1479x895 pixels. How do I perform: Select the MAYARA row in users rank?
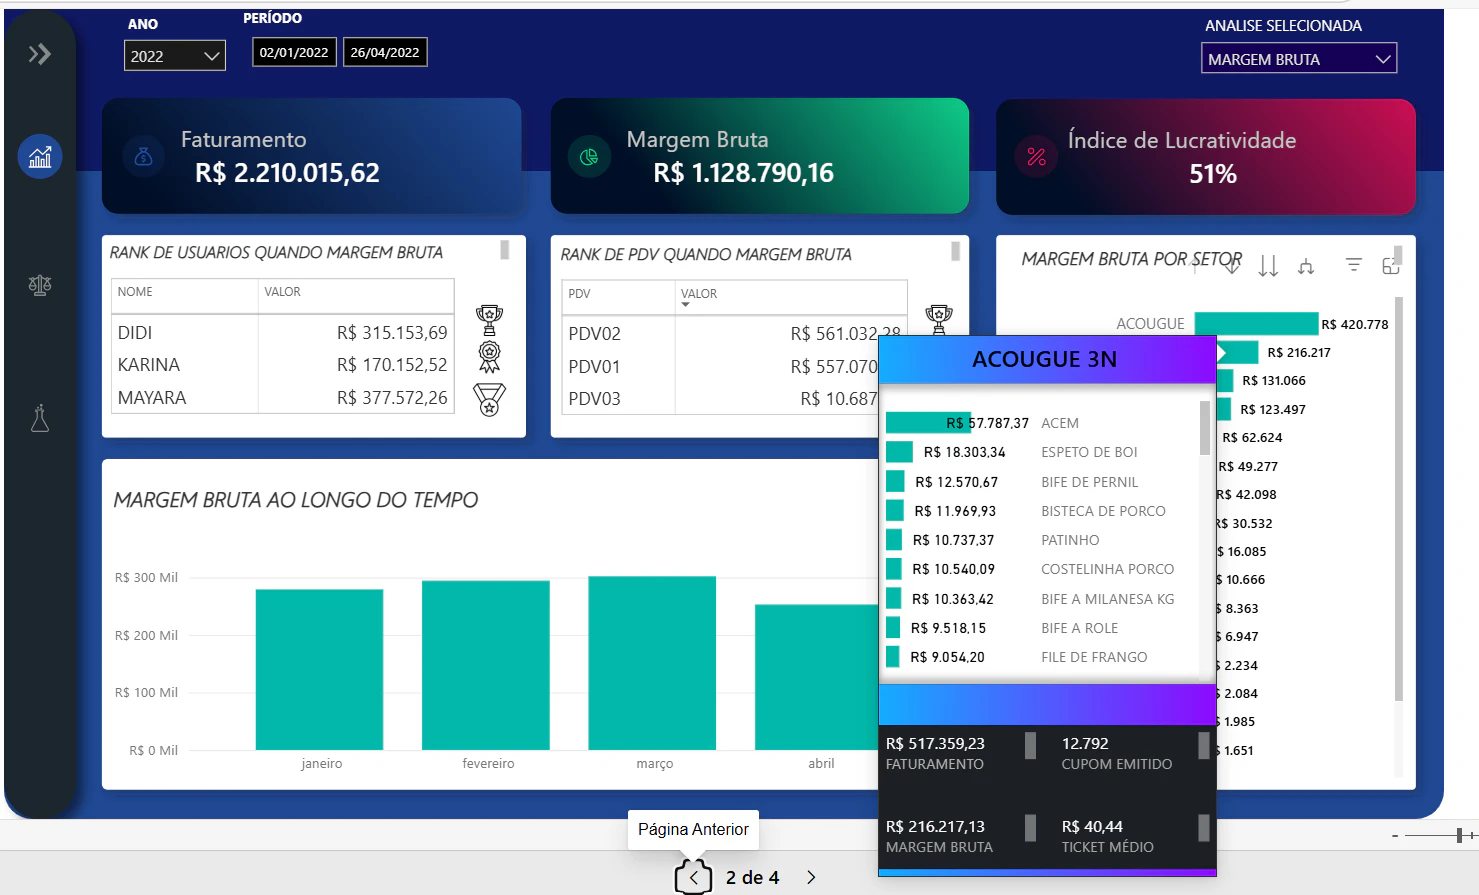click(283, 398)
